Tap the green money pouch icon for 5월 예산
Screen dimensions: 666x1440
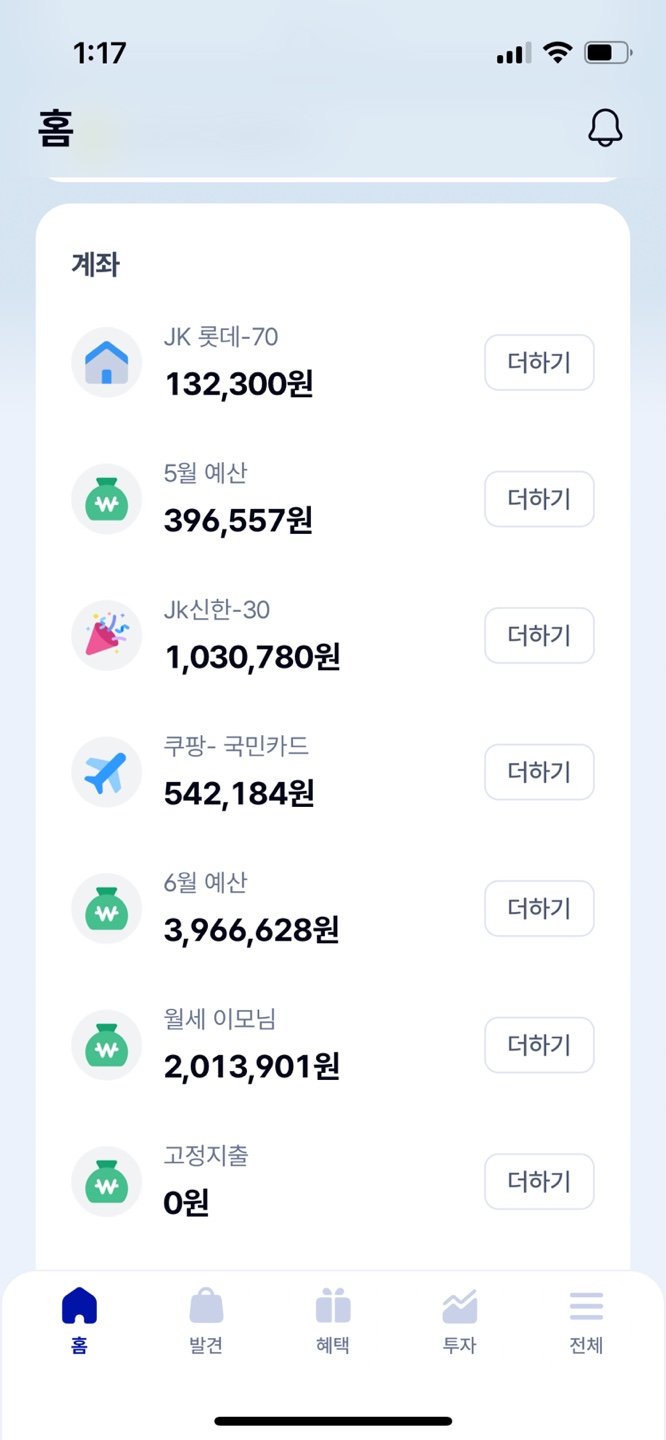pos(106,498)
